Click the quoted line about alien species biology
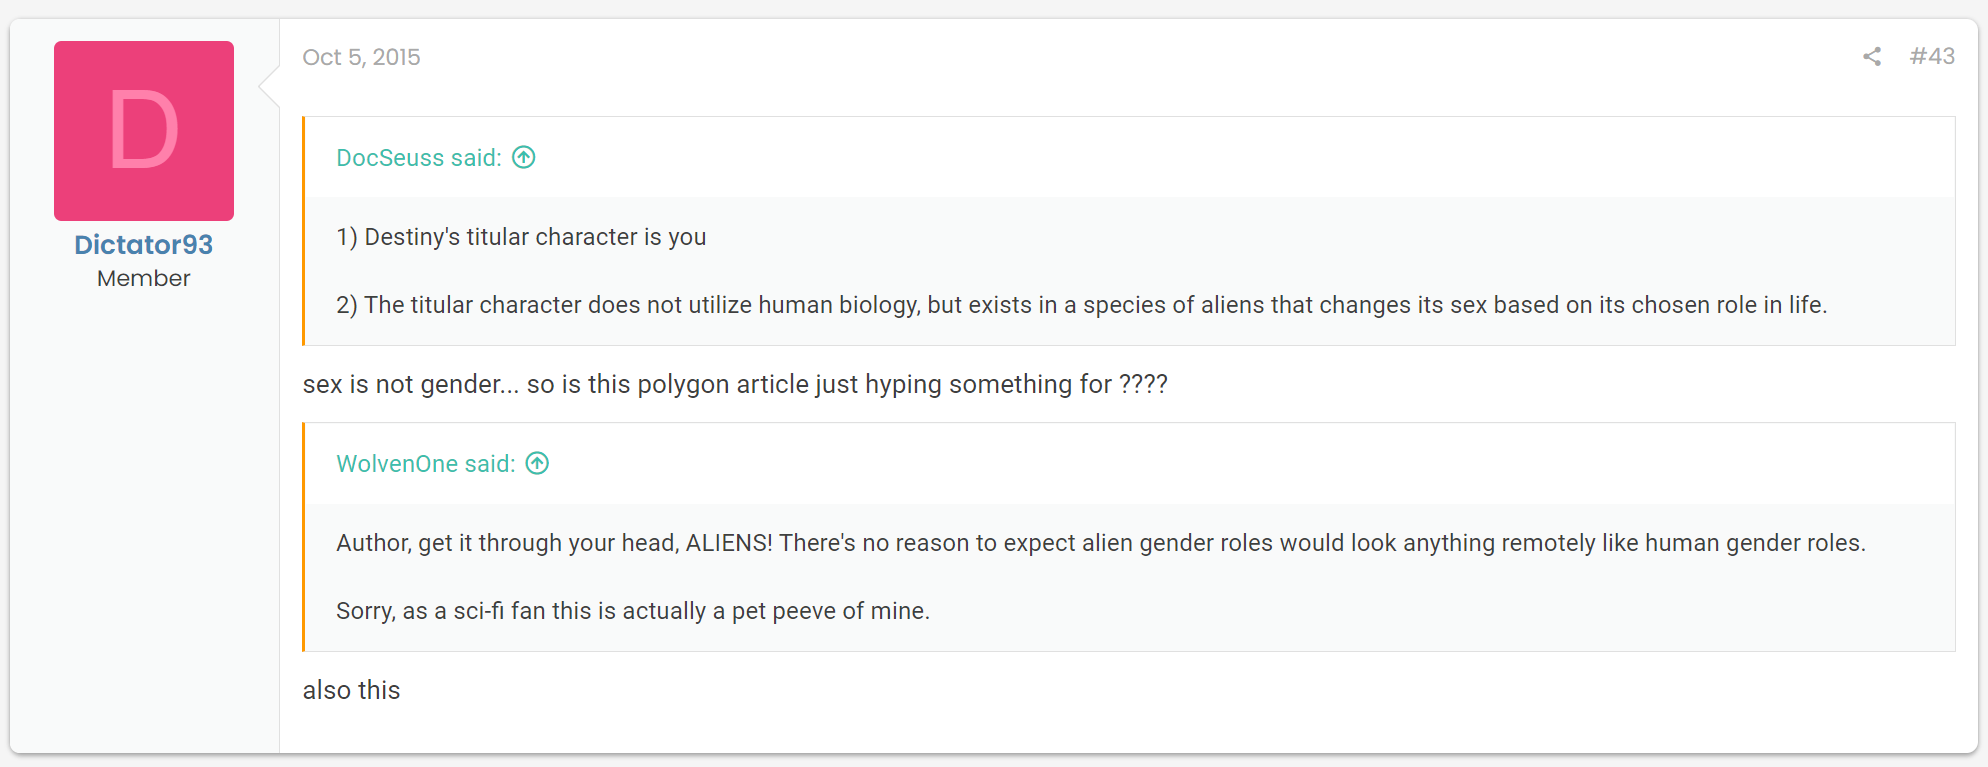The width and height of the screenshot is (1988, 767). point(1082,305)
